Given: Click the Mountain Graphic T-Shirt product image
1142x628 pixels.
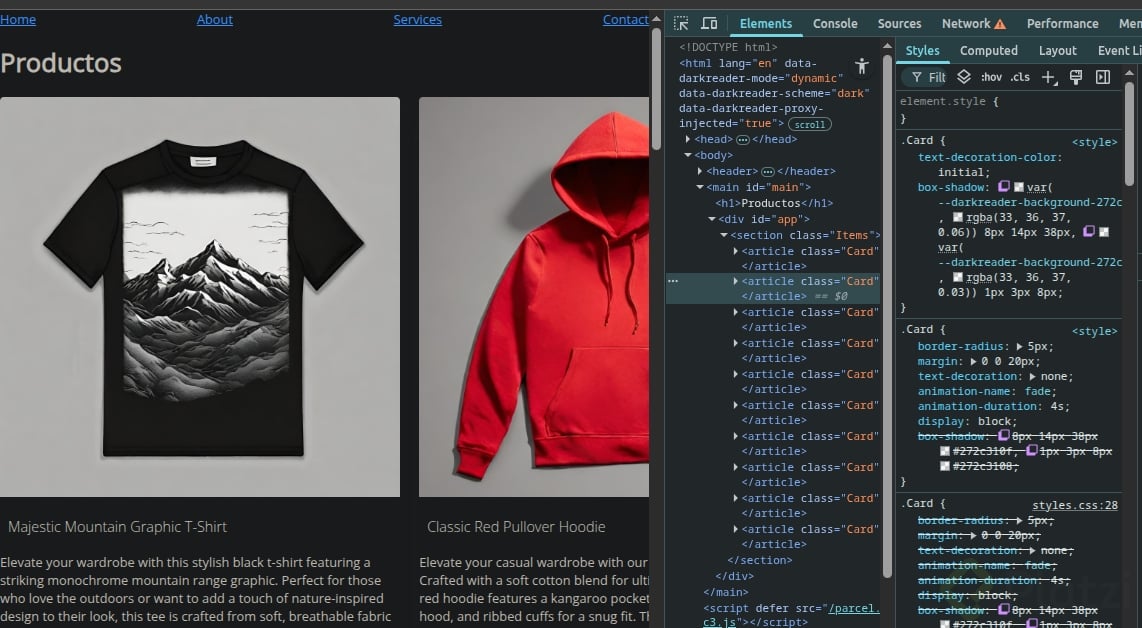Looking at the screenshot, I should click(x=200, y=297).
